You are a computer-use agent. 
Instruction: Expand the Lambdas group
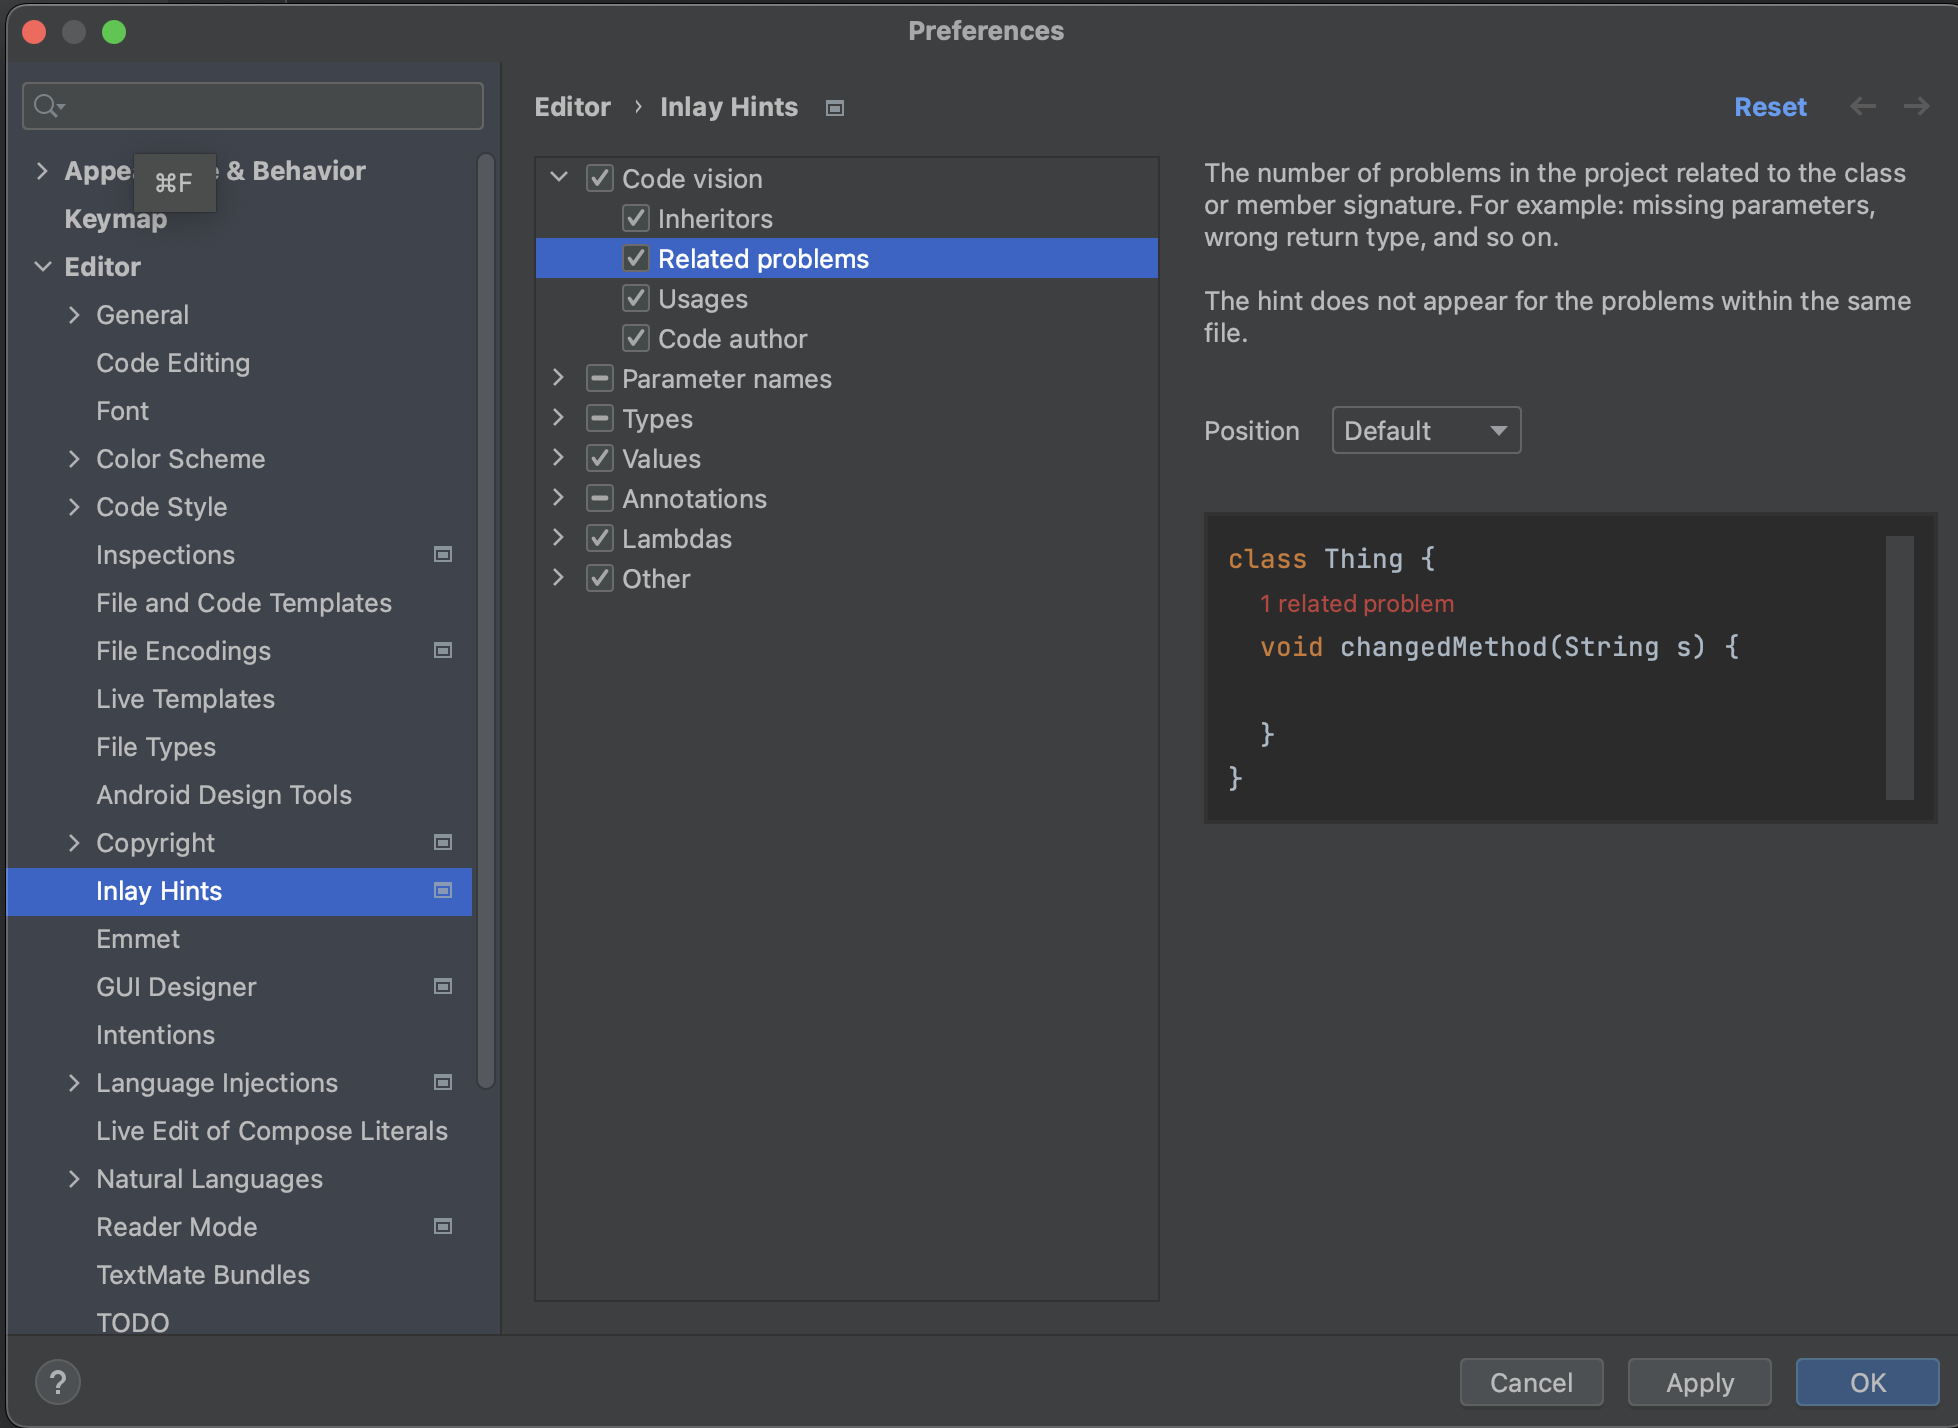(559, 537)
